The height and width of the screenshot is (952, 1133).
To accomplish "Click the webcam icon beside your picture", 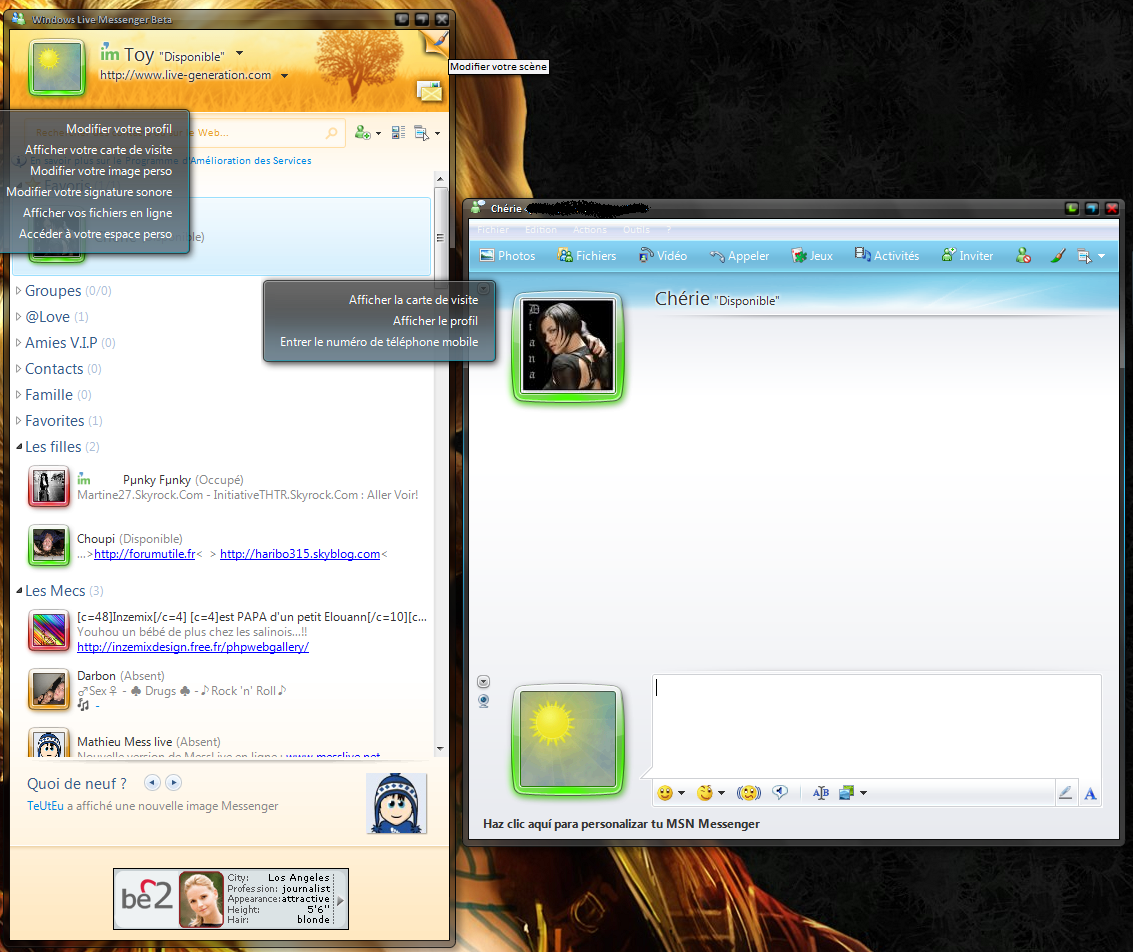I will click(484, 701).
